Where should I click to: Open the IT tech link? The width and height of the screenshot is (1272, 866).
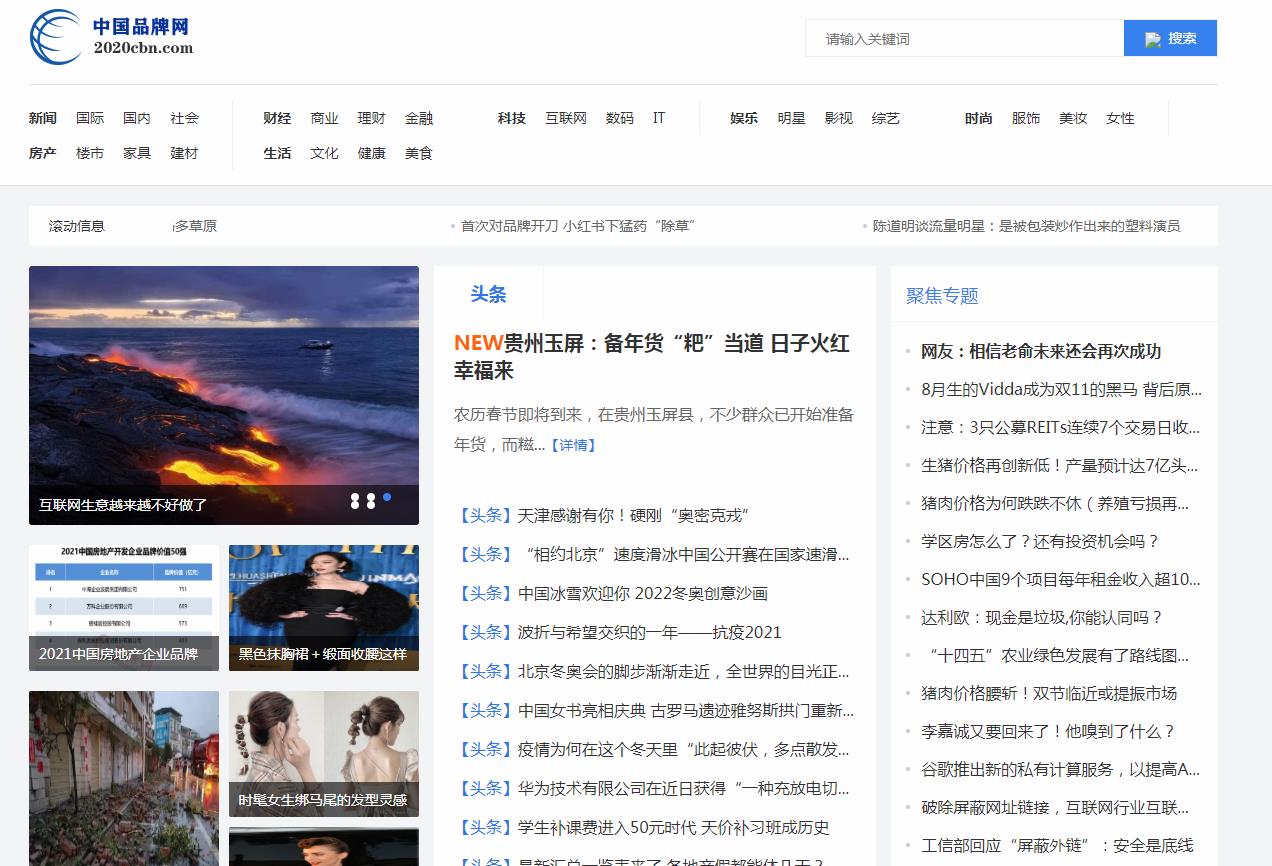[x=659, y=118]
